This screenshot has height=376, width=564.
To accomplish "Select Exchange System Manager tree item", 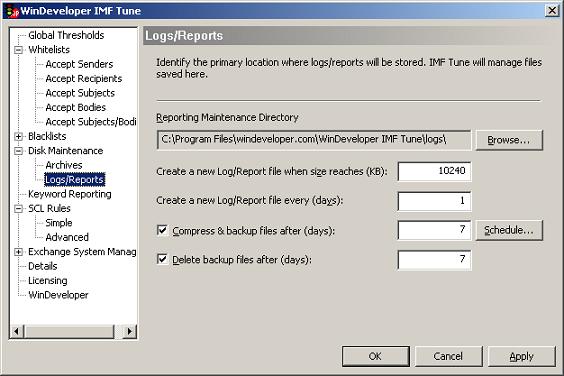I will pos(82,252).
